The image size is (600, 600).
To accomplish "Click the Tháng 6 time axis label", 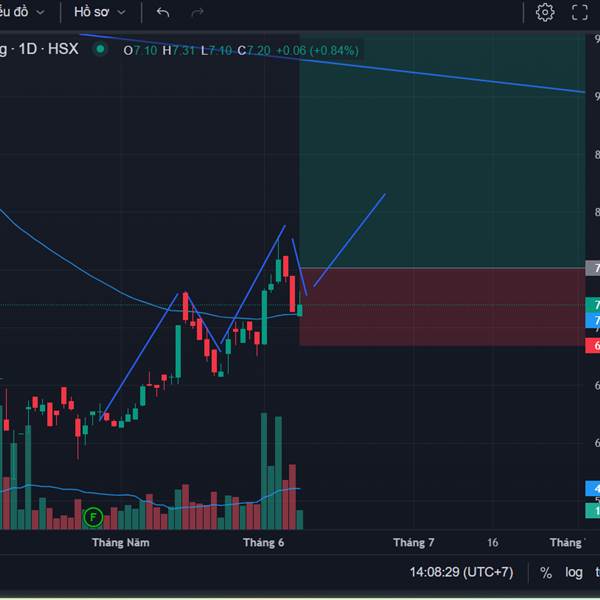I will pos(263,543).
